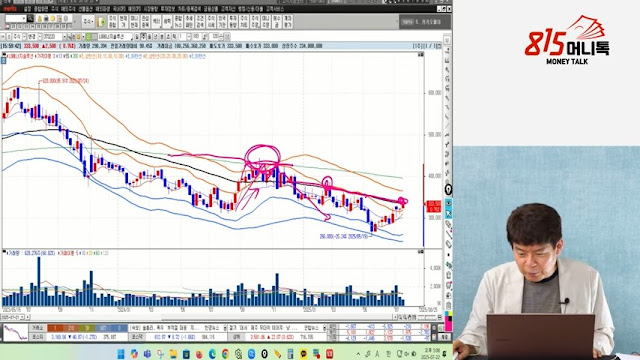Open Microsoft Teams from the taskbar

point(147,354)
